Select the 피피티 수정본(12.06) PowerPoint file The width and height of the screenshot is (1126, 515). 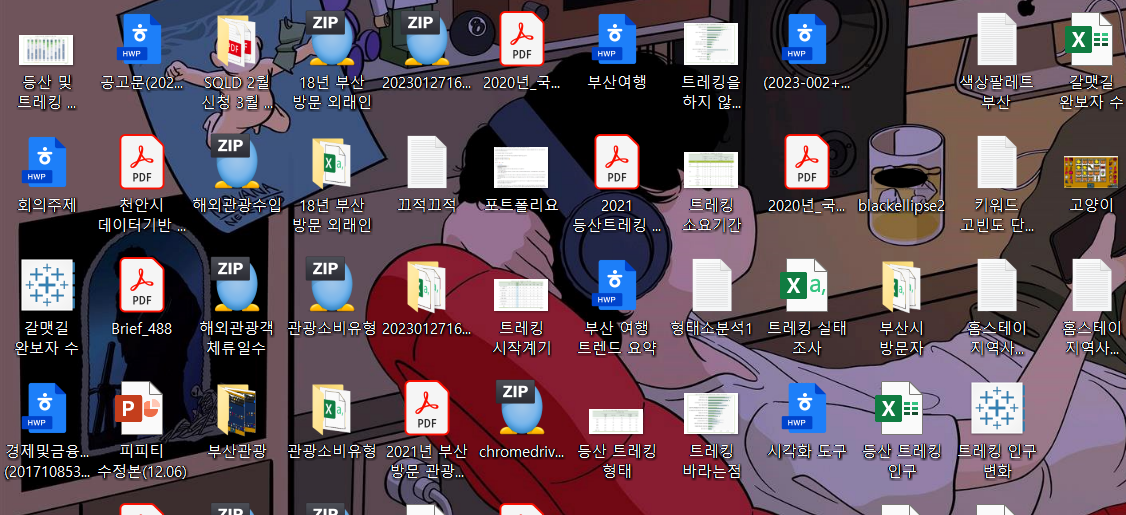pos(141,408)
